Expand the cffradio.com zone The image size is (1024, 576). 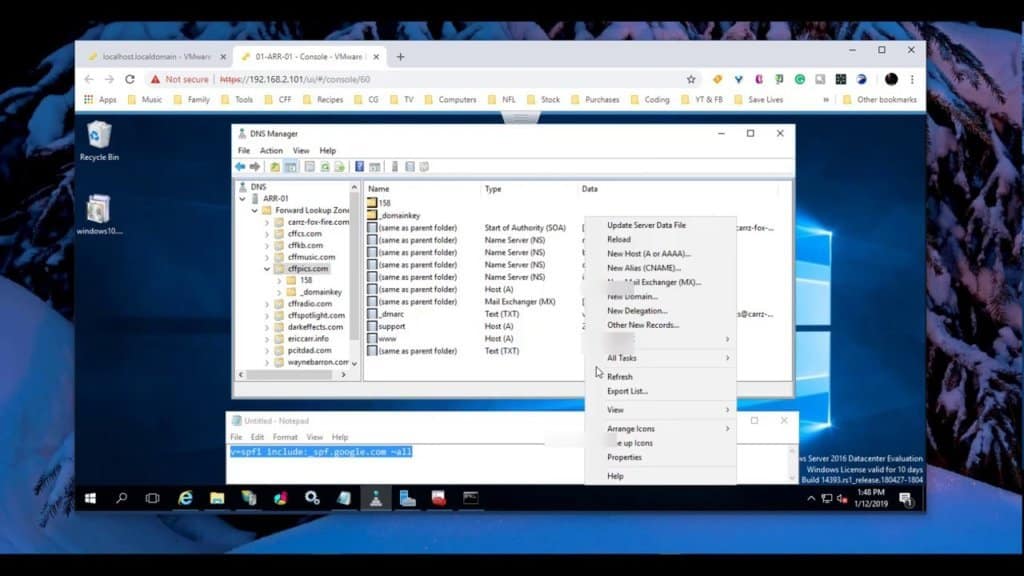[x=266, y=304]
